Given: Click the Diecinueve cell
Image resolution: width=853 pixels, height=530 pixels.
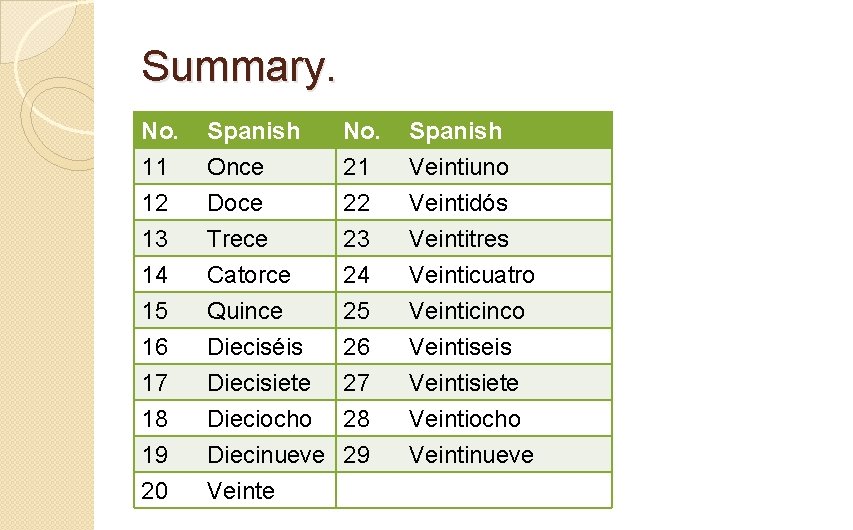Looking at the screenshot, I should pos(266,455).
